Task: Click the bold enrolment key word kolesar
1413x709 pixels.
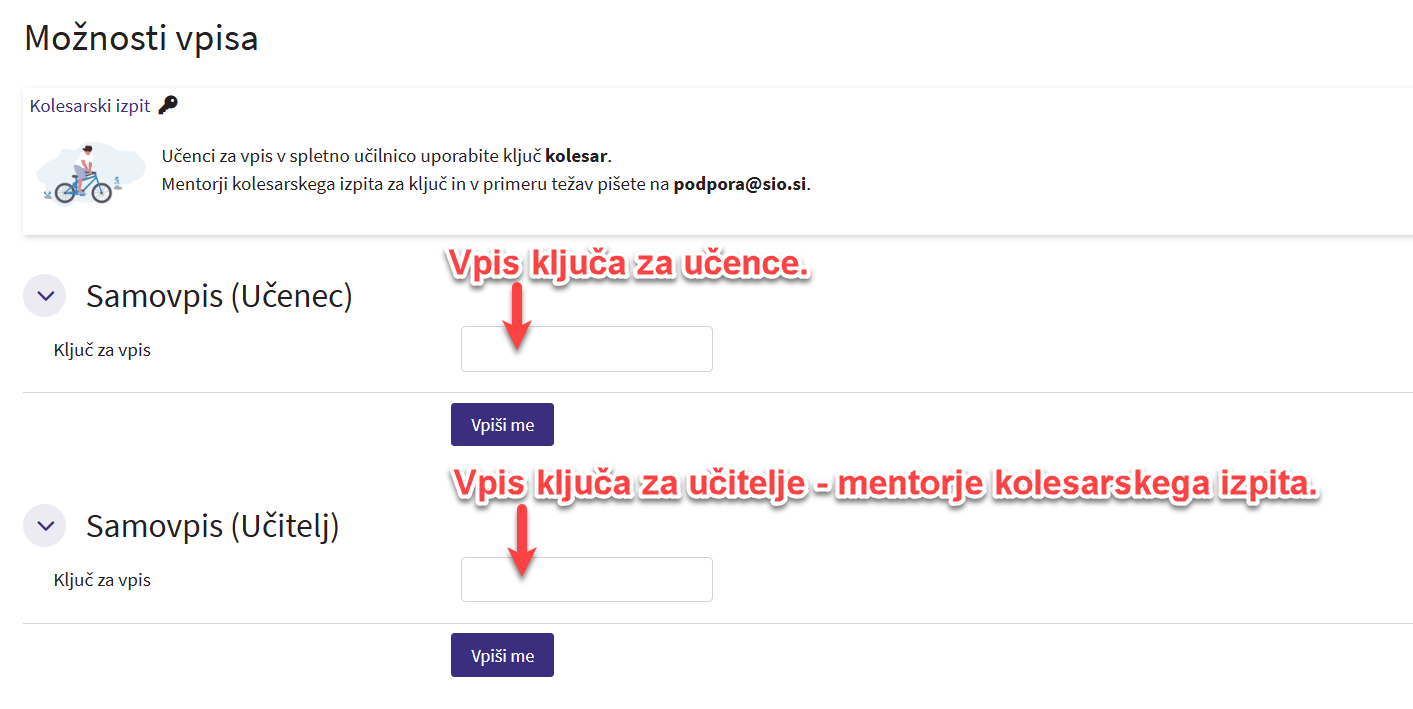Action: [x=576, y=157]
